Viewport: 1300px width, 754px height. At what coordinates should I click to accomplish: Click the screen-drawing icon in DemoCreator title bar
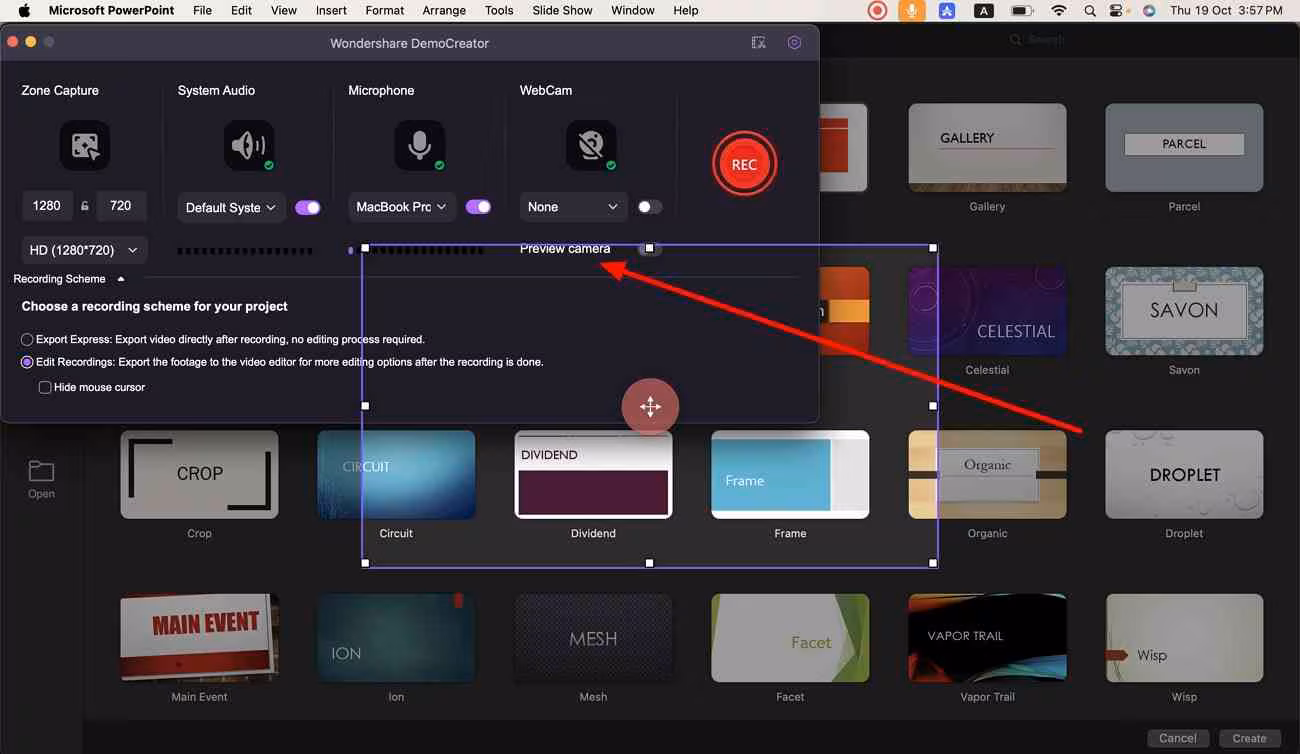coord(759,43)
